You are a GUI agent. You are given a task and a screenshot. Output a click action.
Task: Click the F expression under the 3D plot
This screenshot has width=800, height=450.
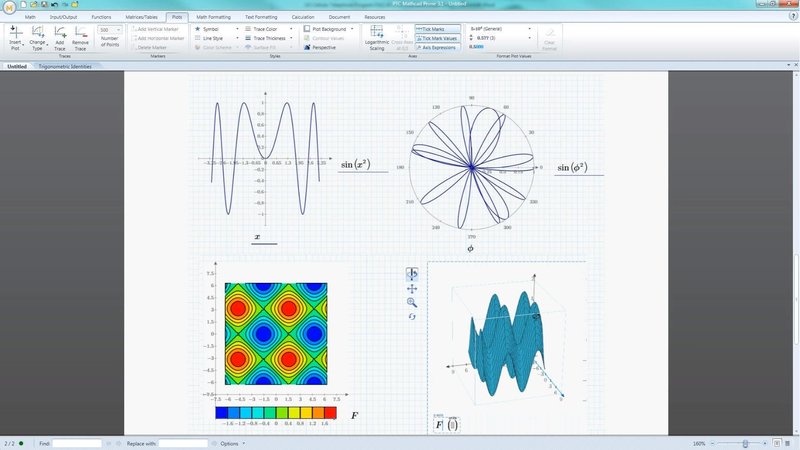(x=439, y=424)
